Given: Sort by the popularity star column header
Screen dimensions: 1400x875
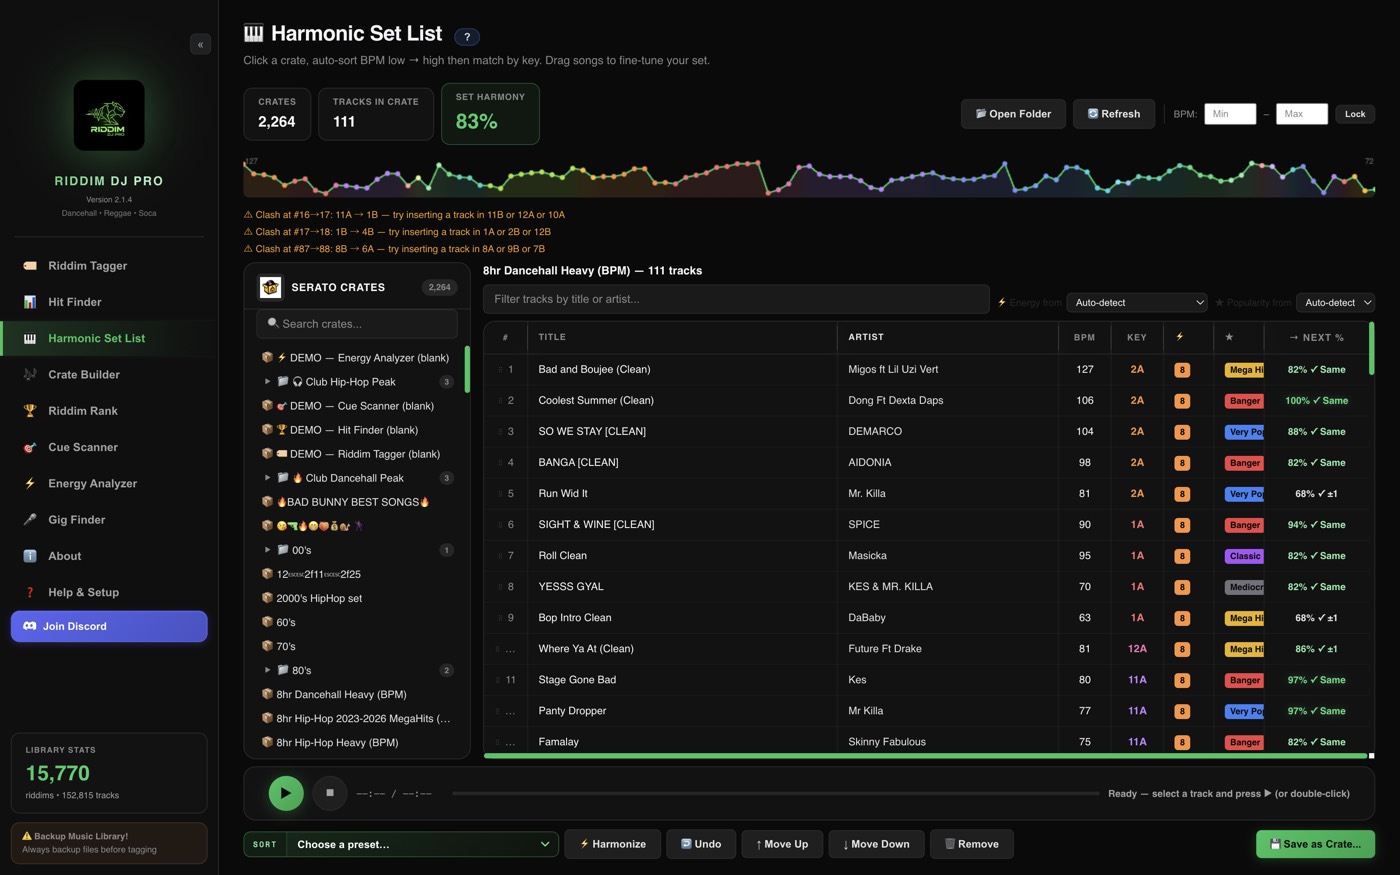Looking at the screenshot, I should click(x=1238, y=337).
